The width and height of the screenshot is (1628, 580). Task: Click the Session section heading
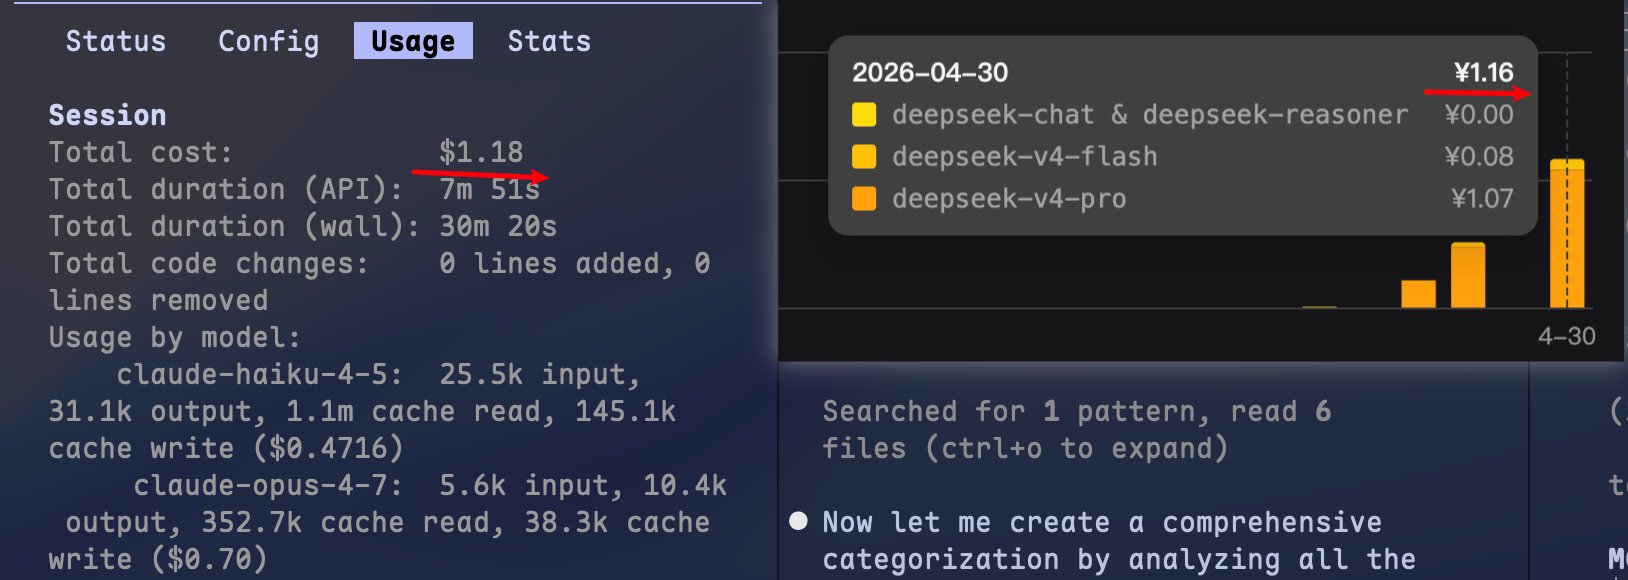[x=108, y=115]
